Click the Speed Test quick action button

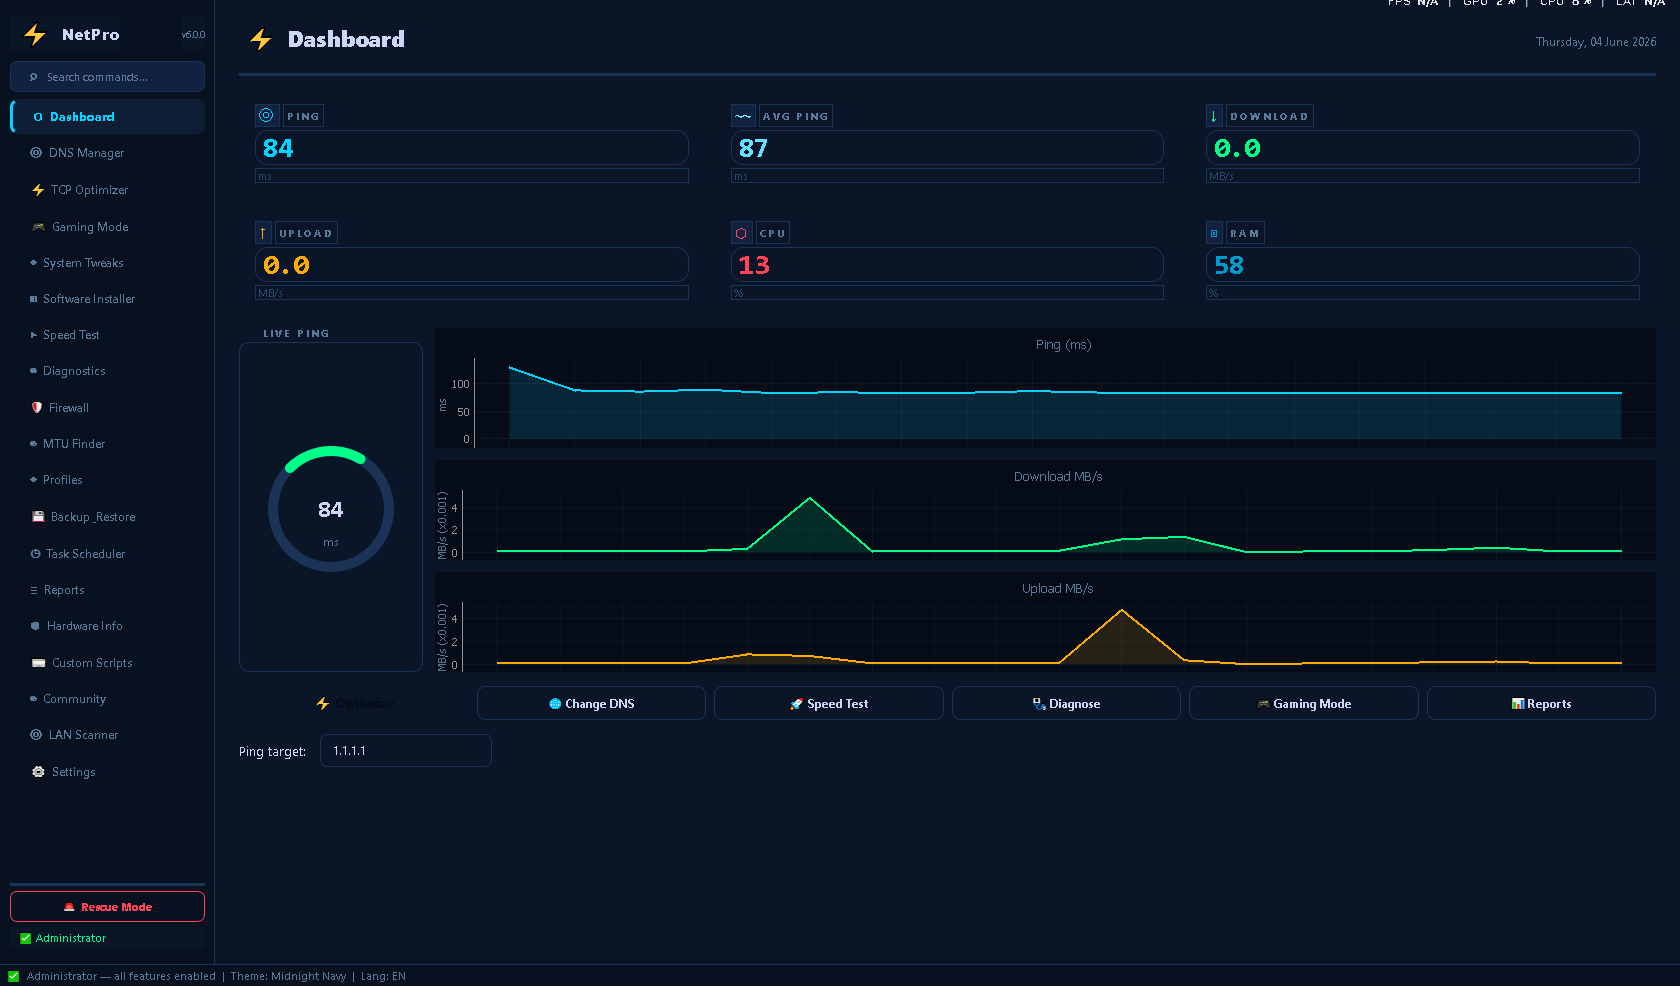click(829, 703)
